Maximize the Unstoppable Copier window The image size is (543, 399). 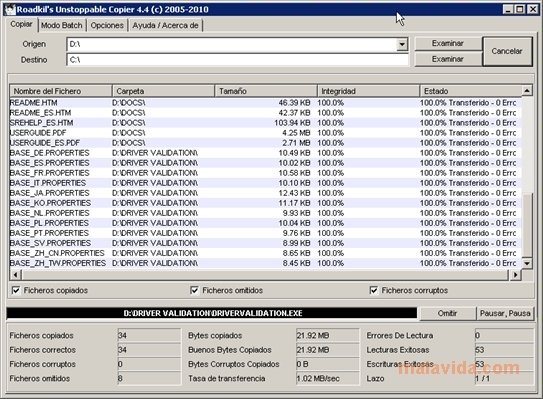point(520,9)
